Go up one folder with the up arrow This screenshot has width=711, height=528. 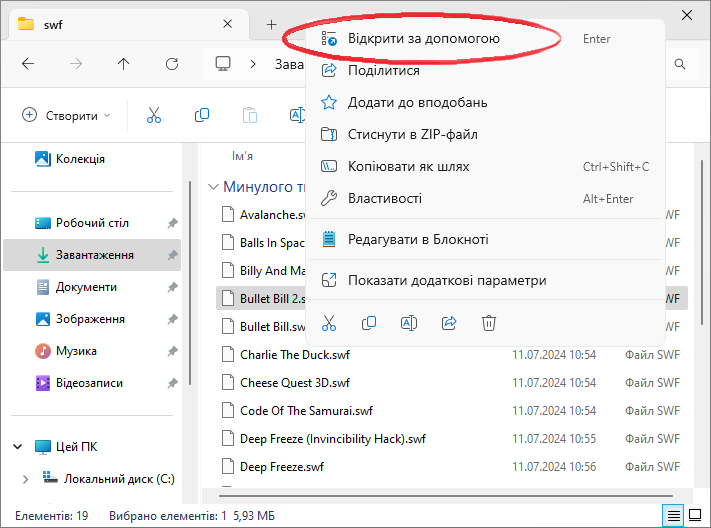(123, 64)
